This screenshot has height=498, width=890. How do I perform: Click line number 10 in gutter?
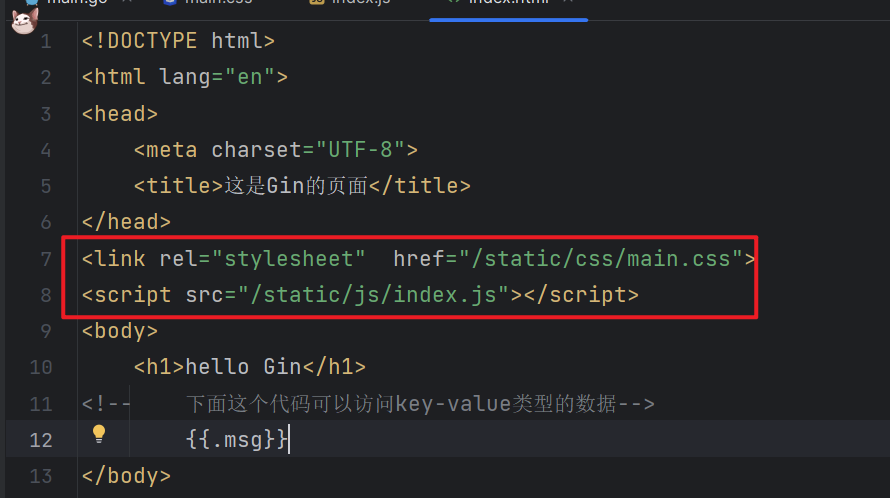[x=41, y=367]
